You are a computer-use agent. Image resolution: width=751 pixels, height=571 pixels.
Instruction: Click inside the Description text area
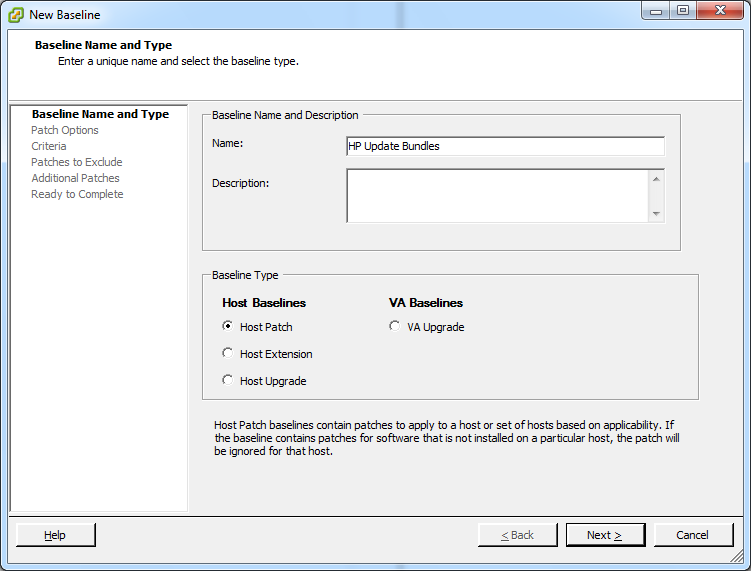pyautogui.click(x=497, y=195)
